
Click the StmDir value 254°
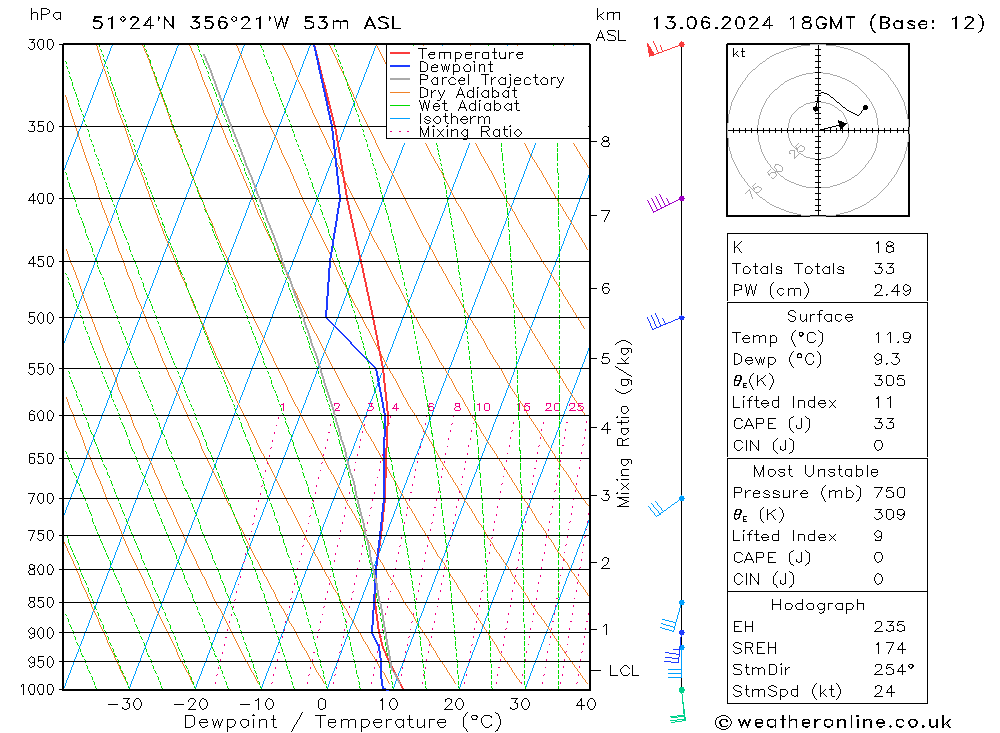coord(894,669)
